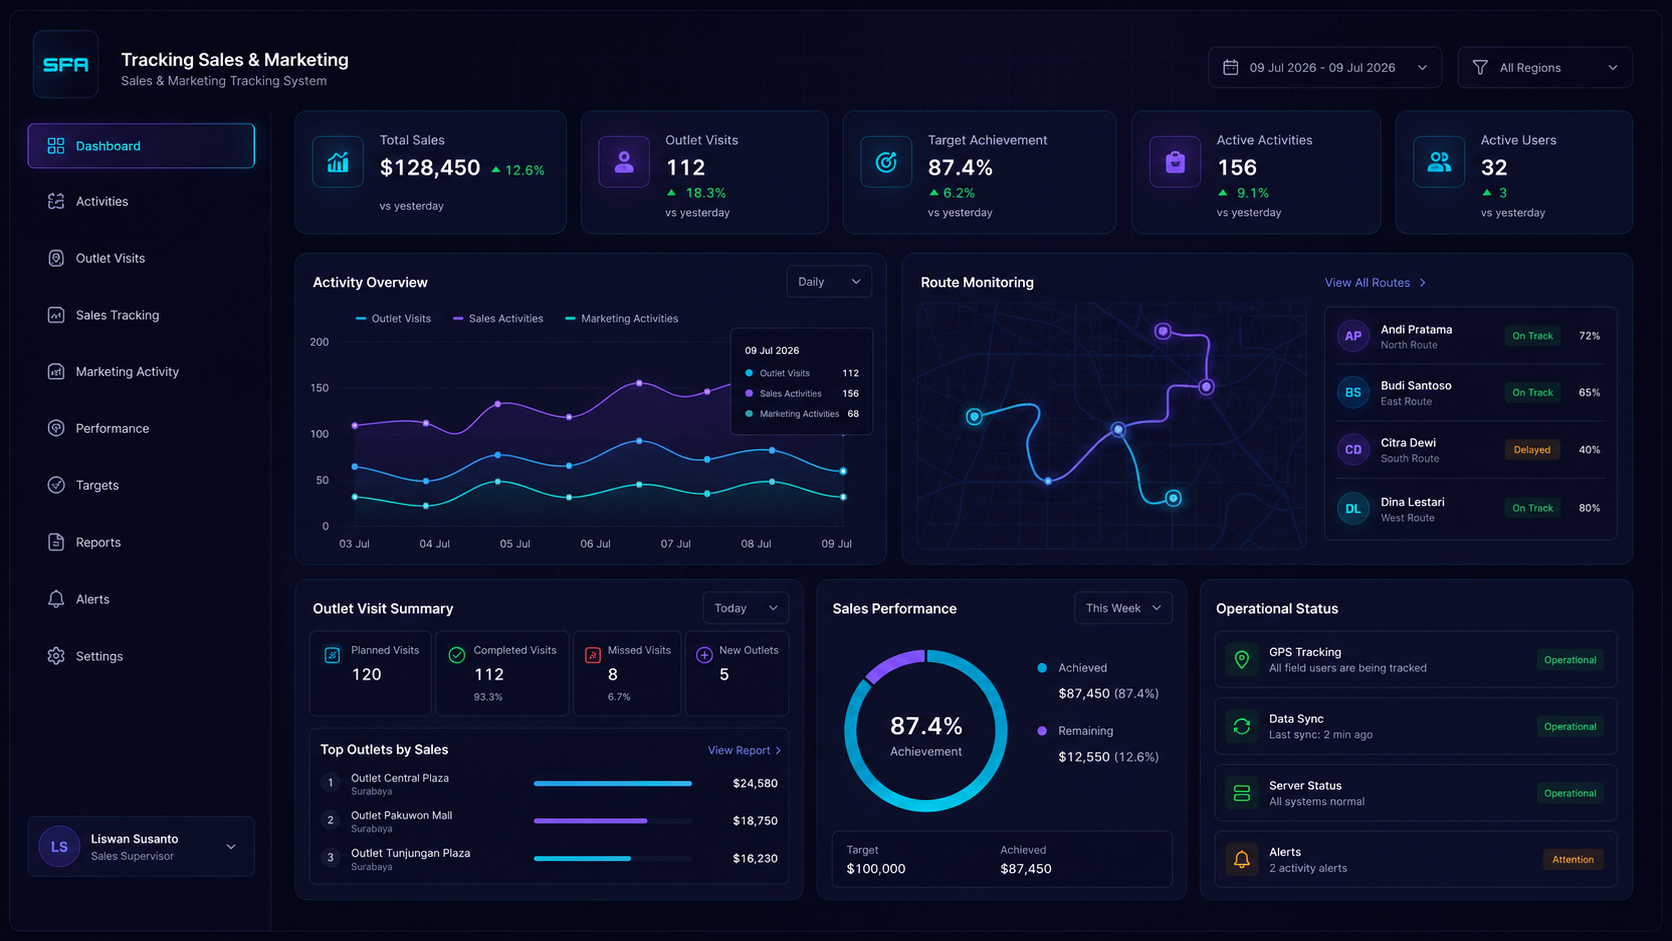Click Outlet Tunjungan Plaza sales progress bar
The image size is (1672, 941).
point(613,858)
